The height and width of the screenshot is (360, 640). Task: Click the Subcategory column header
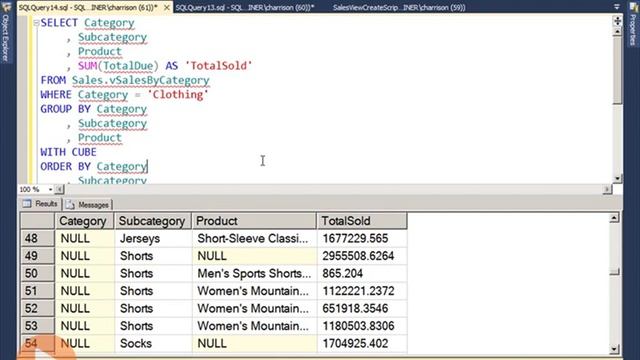point(153,221)
